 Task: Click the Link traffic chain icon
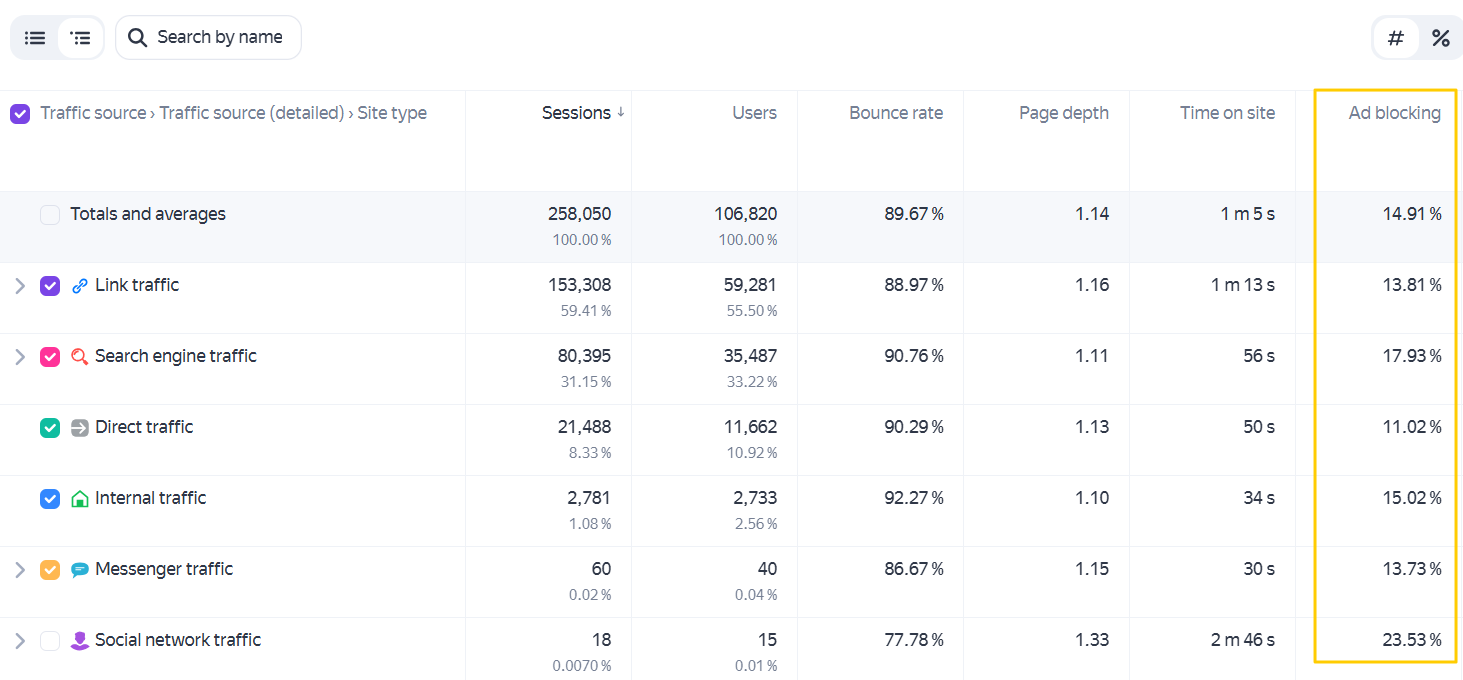(80, 286)
